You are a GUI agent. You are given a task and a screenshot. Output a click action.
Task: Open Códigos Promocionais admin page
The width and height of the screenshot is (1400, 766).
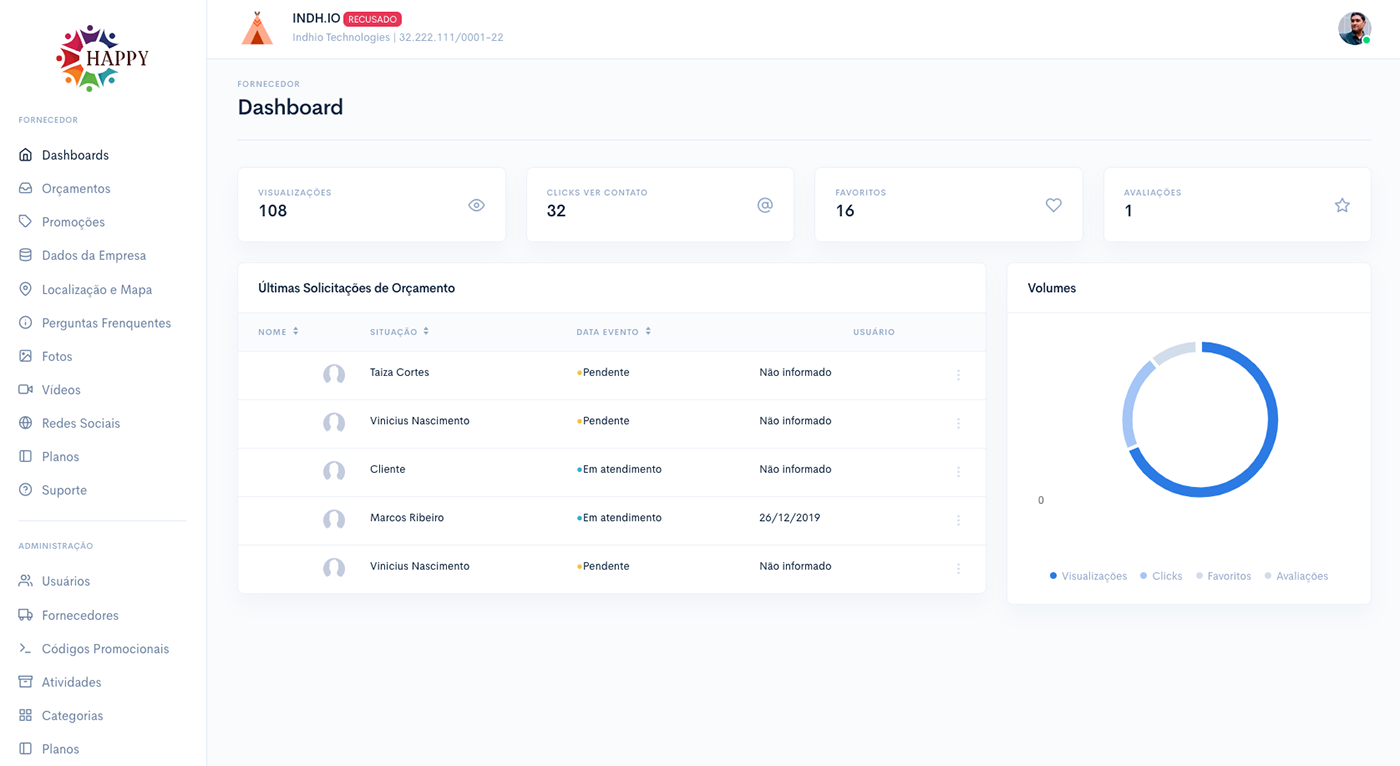[x=105, y=649]
